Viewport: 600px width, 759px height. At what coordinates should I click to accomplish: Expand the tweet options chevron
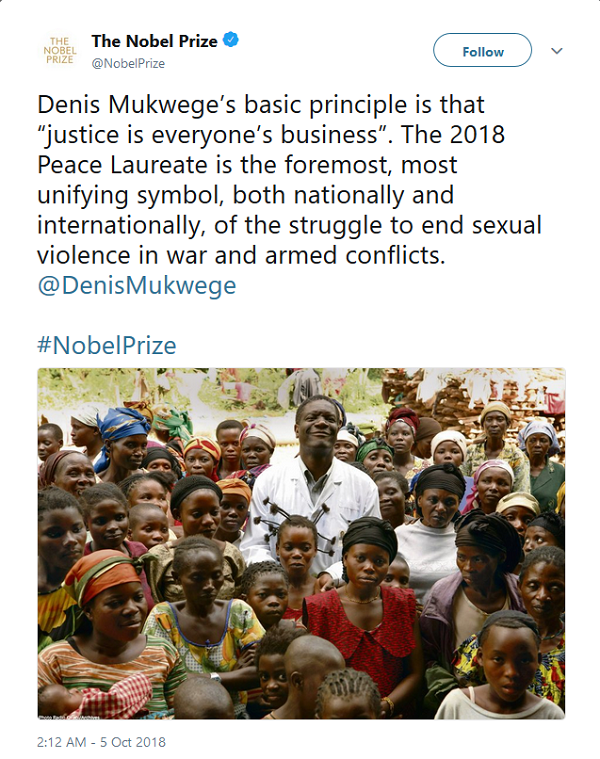(x=557, y=51)
